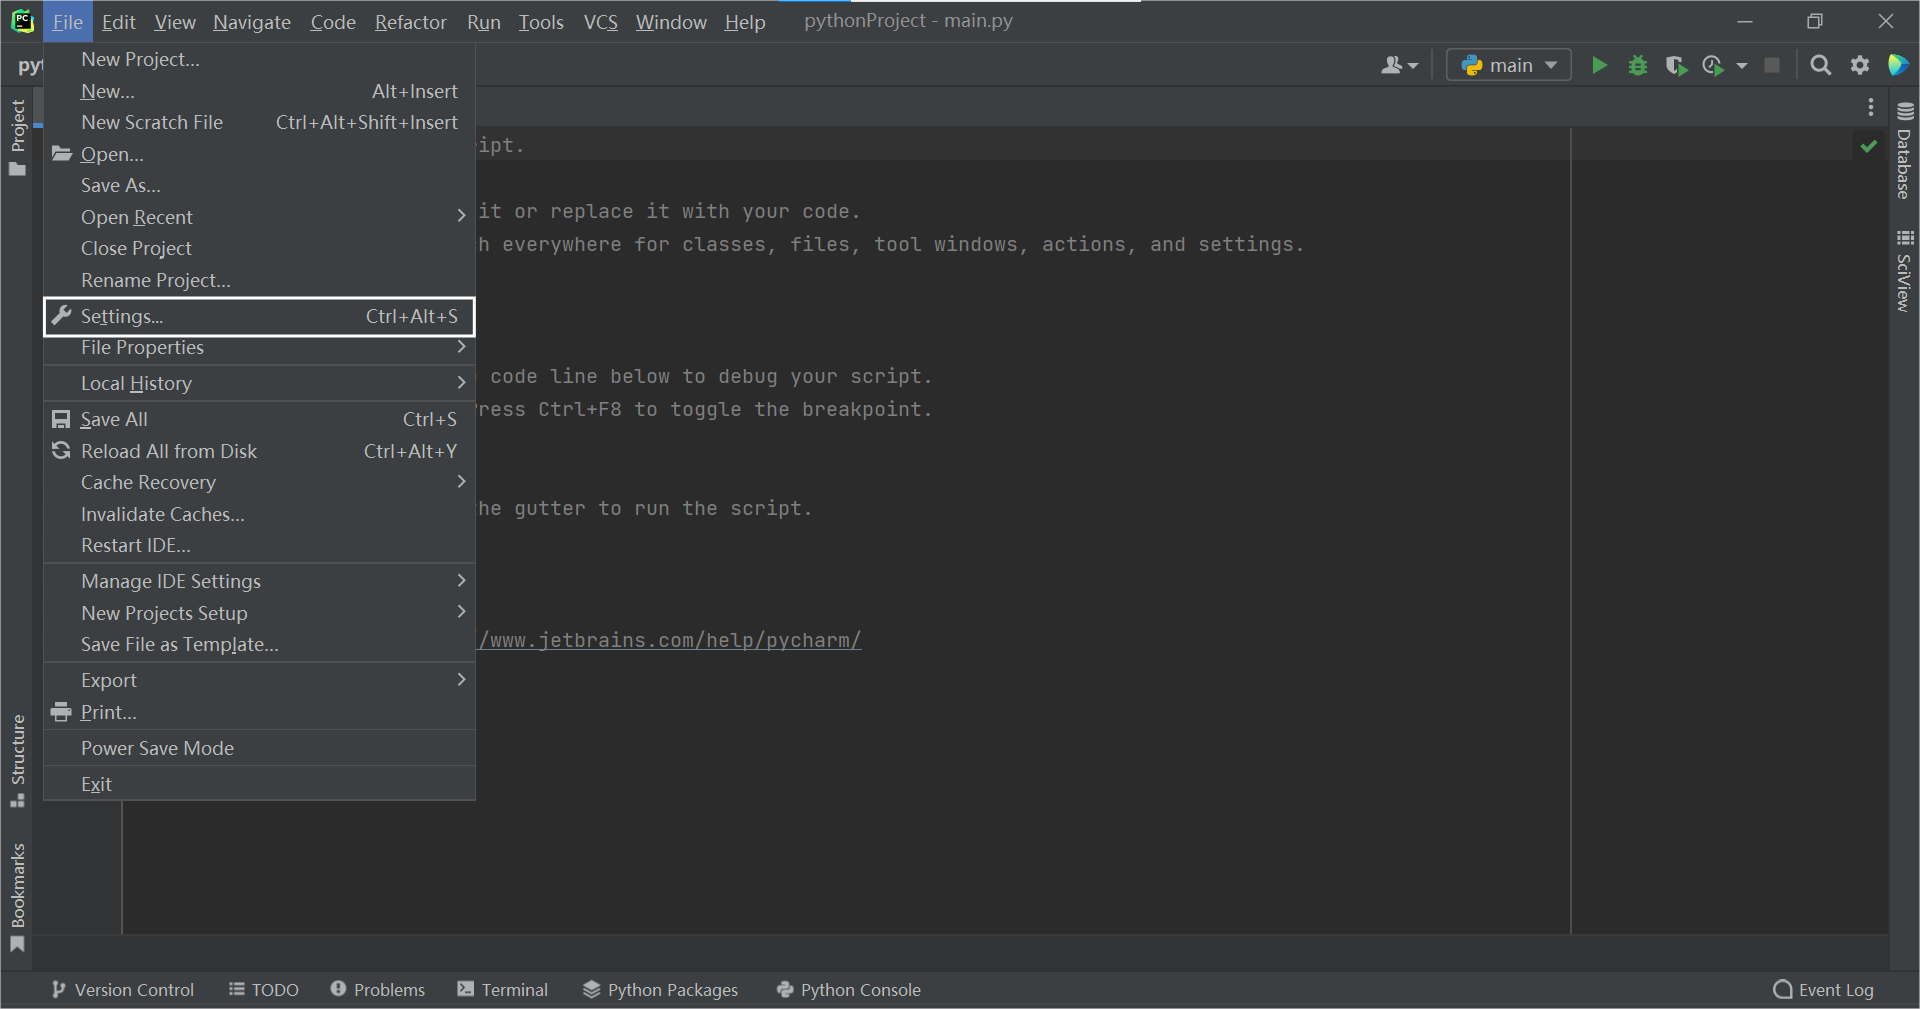Open the Terminal tool window
This screenshot has height=1009, width=1920.
(x=503, y=989)
